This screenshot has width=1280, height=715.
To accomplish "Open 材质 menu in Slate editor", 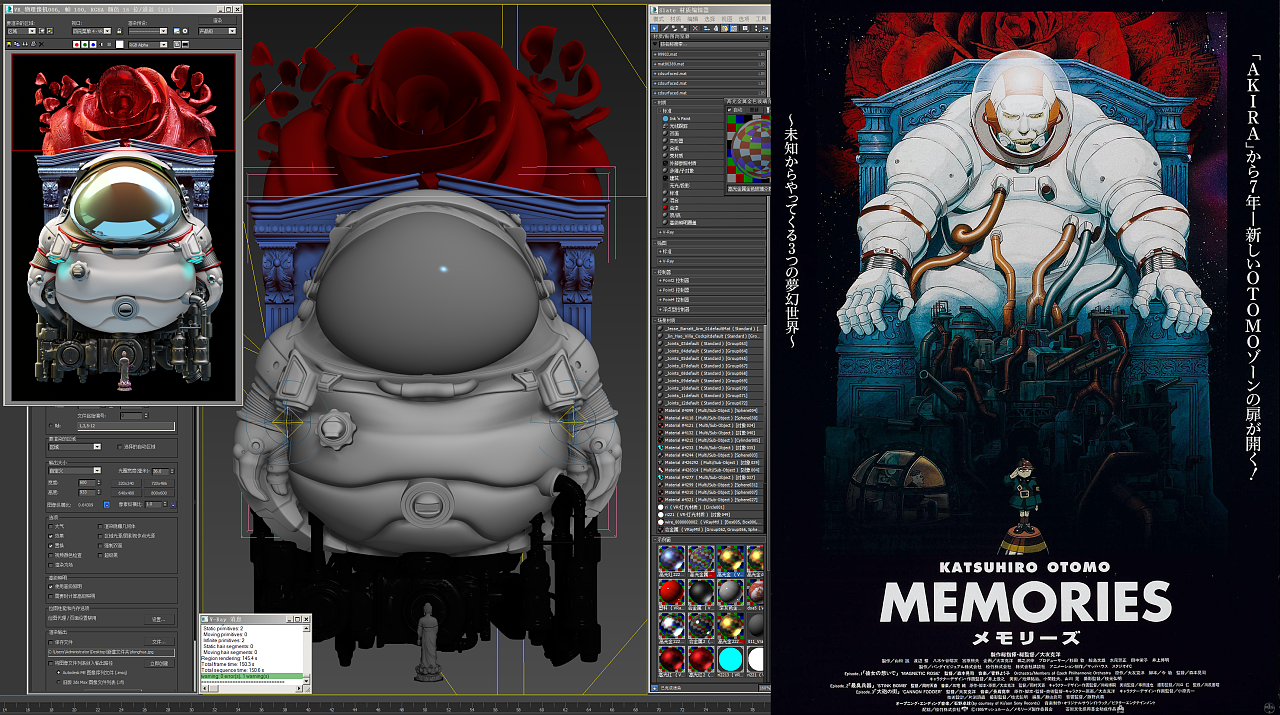I will (x=676, y=19).
